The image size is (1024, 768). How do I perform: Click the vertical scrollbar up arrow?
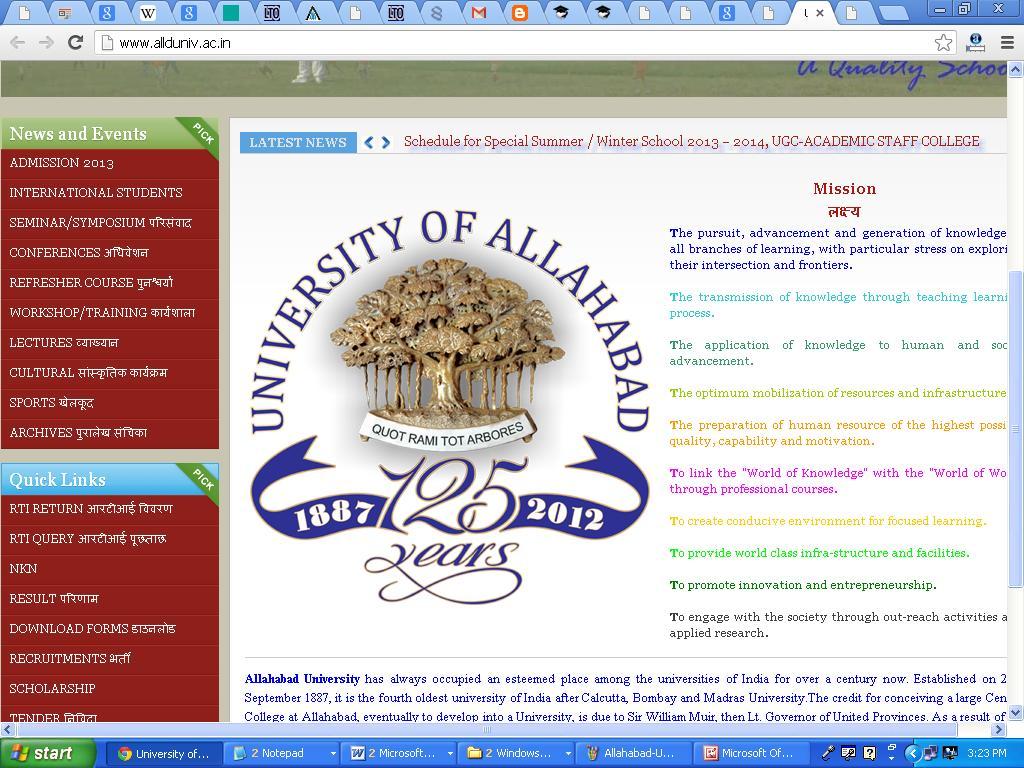(x=1015, y=69)
